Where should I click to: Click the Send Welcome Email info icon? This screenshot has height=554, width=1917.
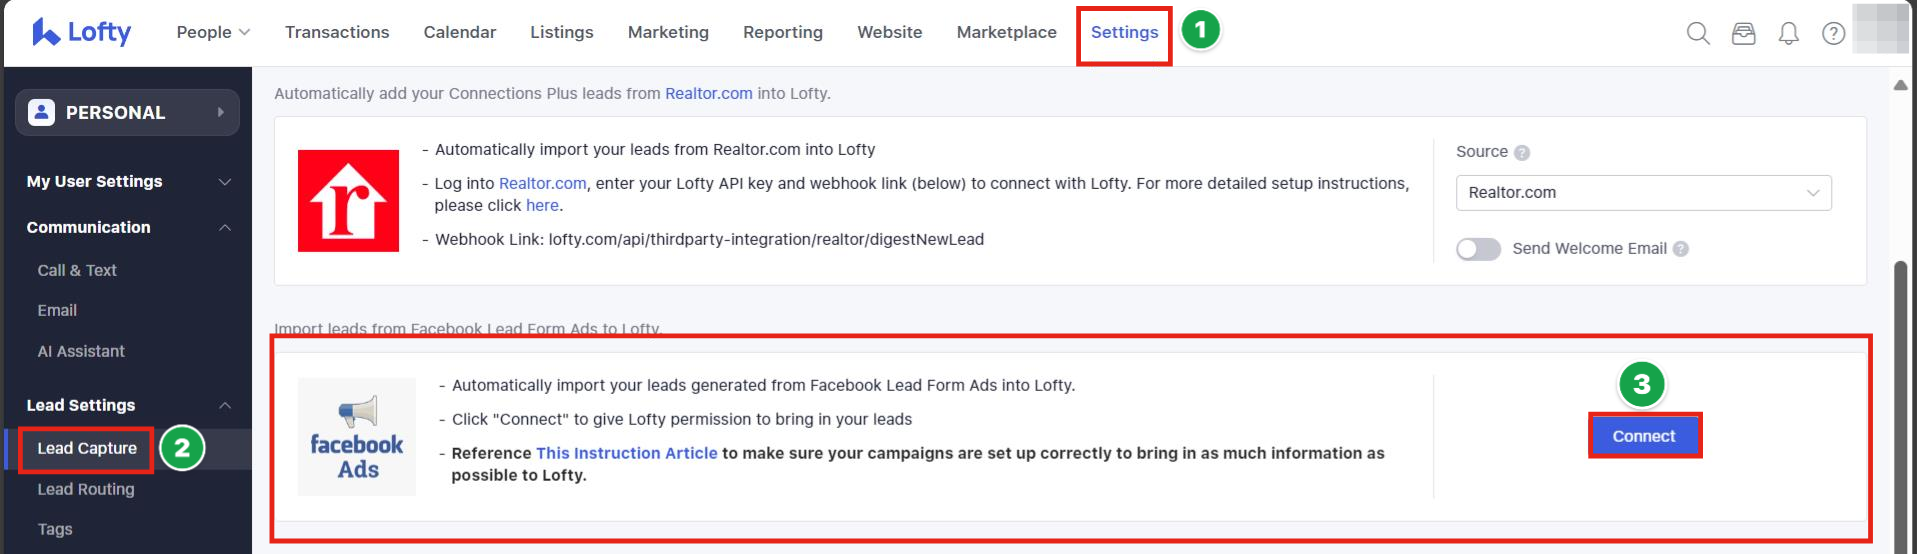(1681, 249)
